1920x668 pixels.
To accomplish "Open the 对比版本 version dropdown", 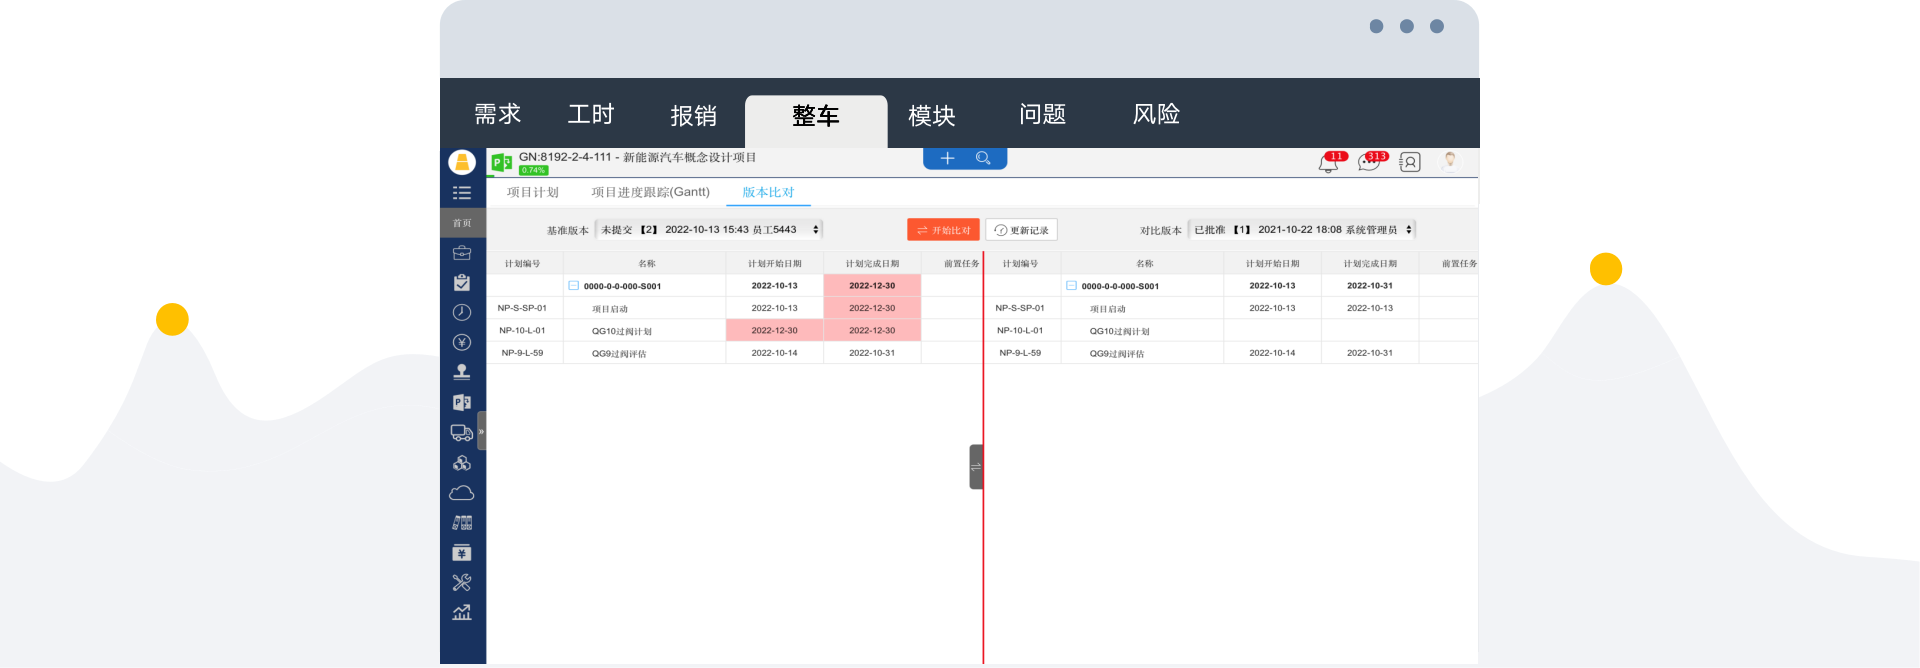I will pyautogui.click(x=1302, y=230).
